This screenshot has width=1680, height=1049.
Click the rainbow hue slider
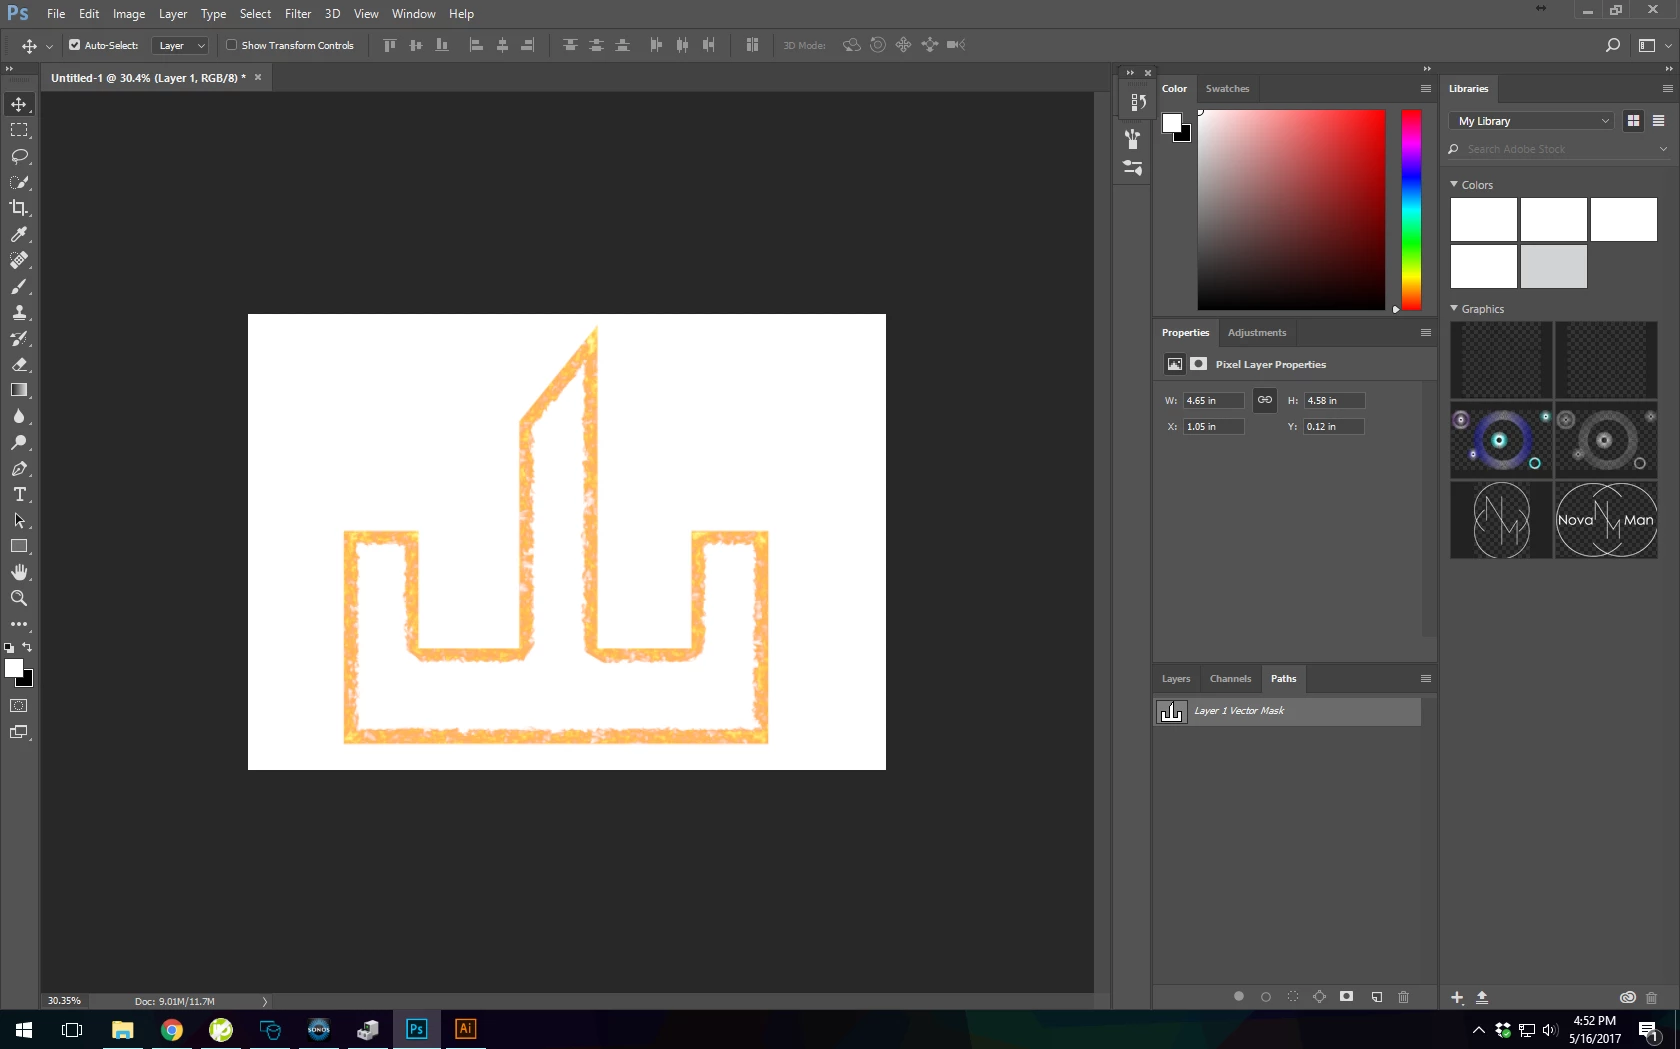pyautogui.click(x=1411, y=210)
